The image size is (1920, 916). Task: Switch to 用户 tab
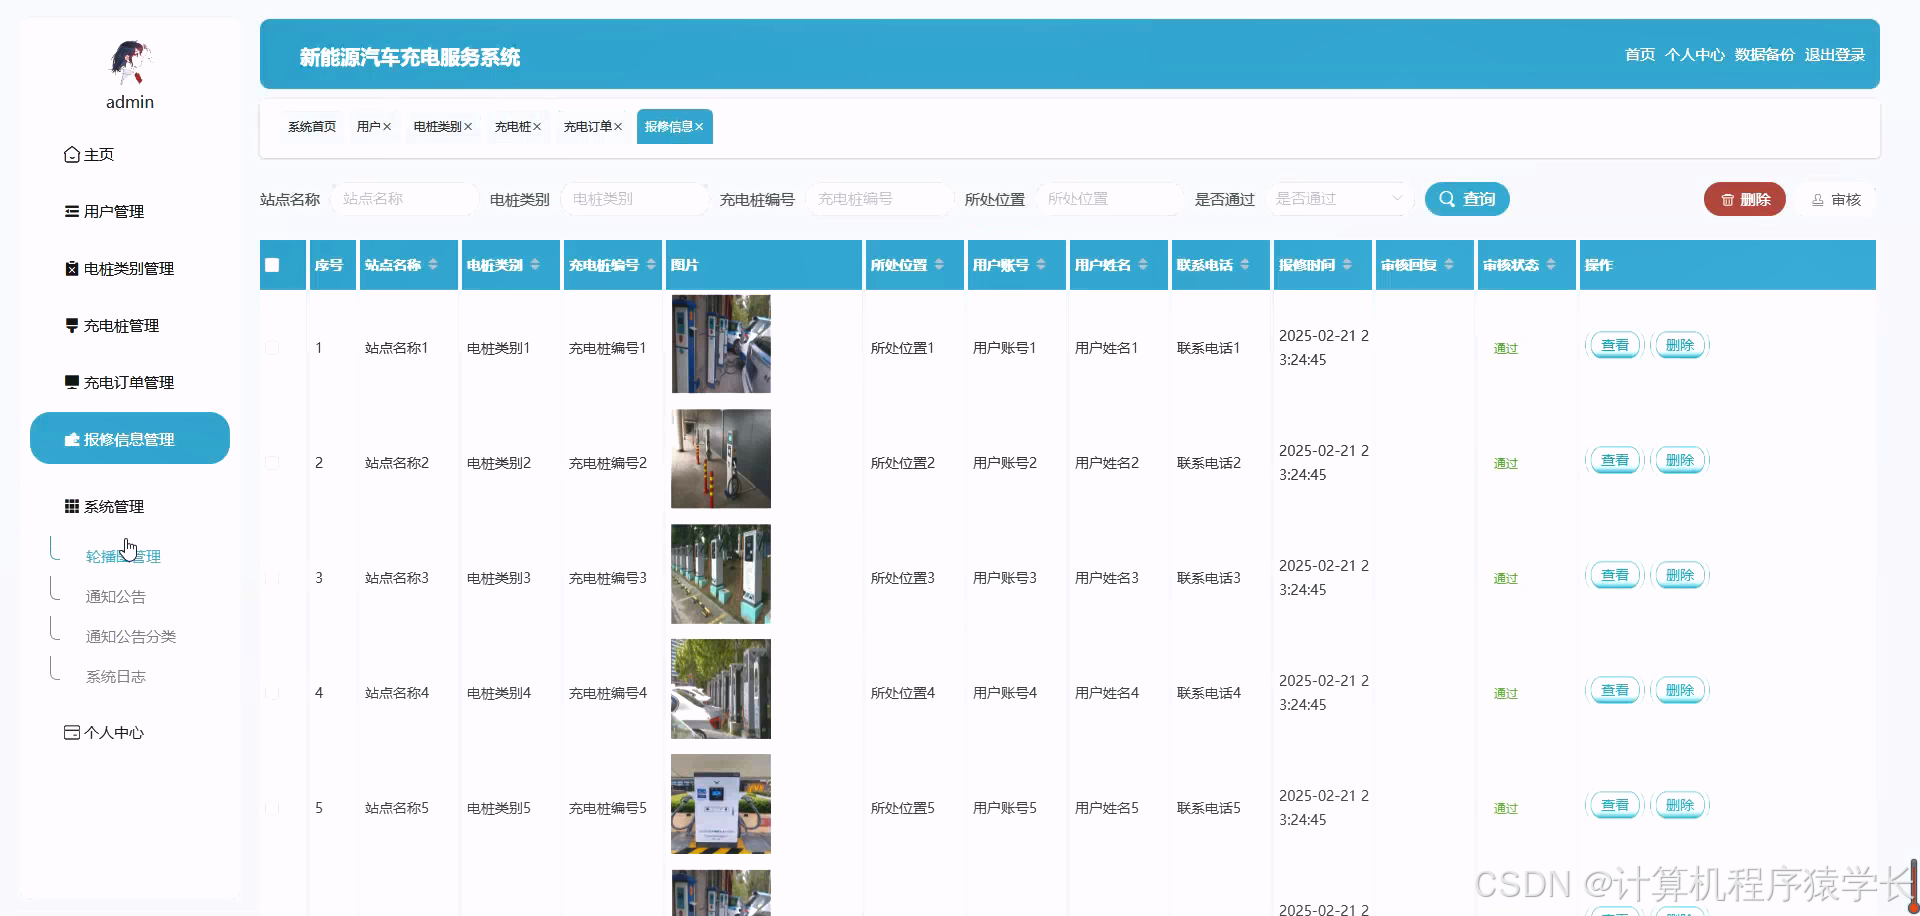369,126
